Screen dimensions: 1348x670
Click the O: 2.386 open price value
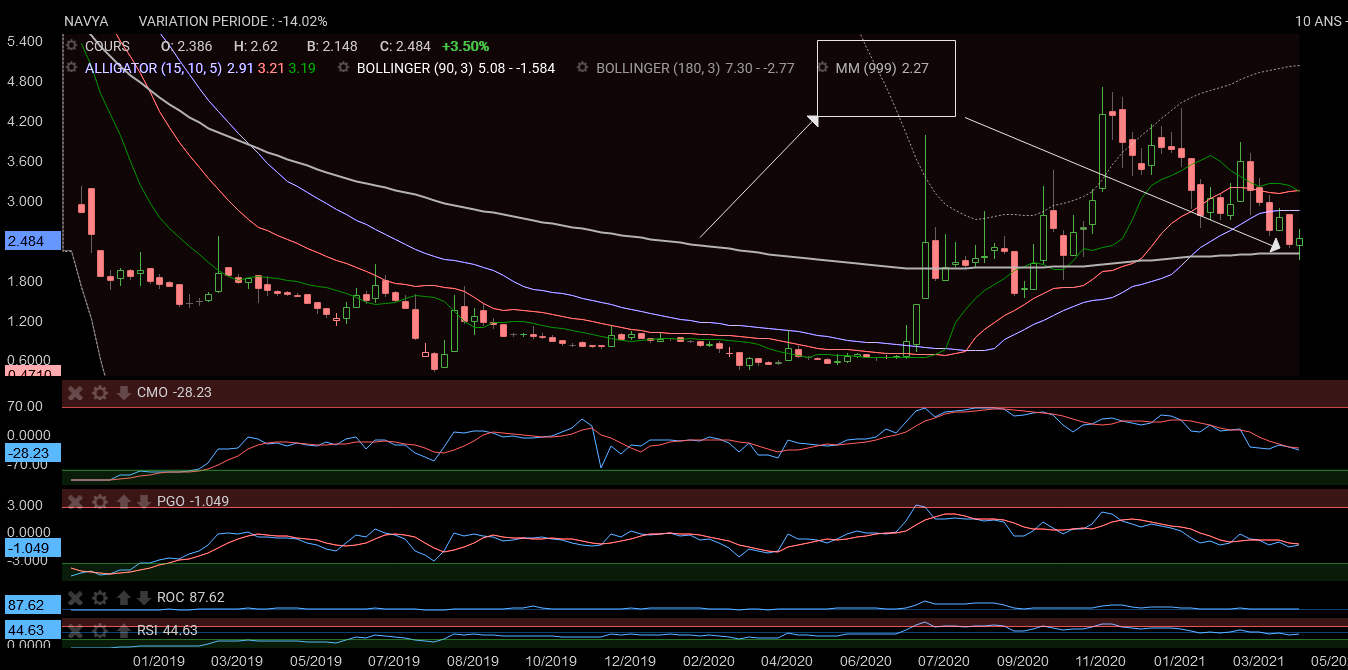coord(186,46)
